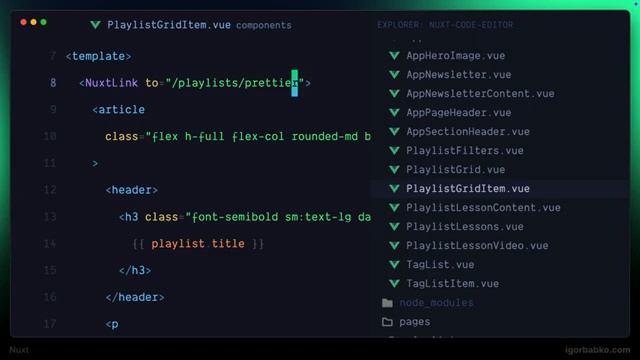Open PlaylistFilters.vue file
The height and width of the screenshot is (360, 640).
coord(464,151)
